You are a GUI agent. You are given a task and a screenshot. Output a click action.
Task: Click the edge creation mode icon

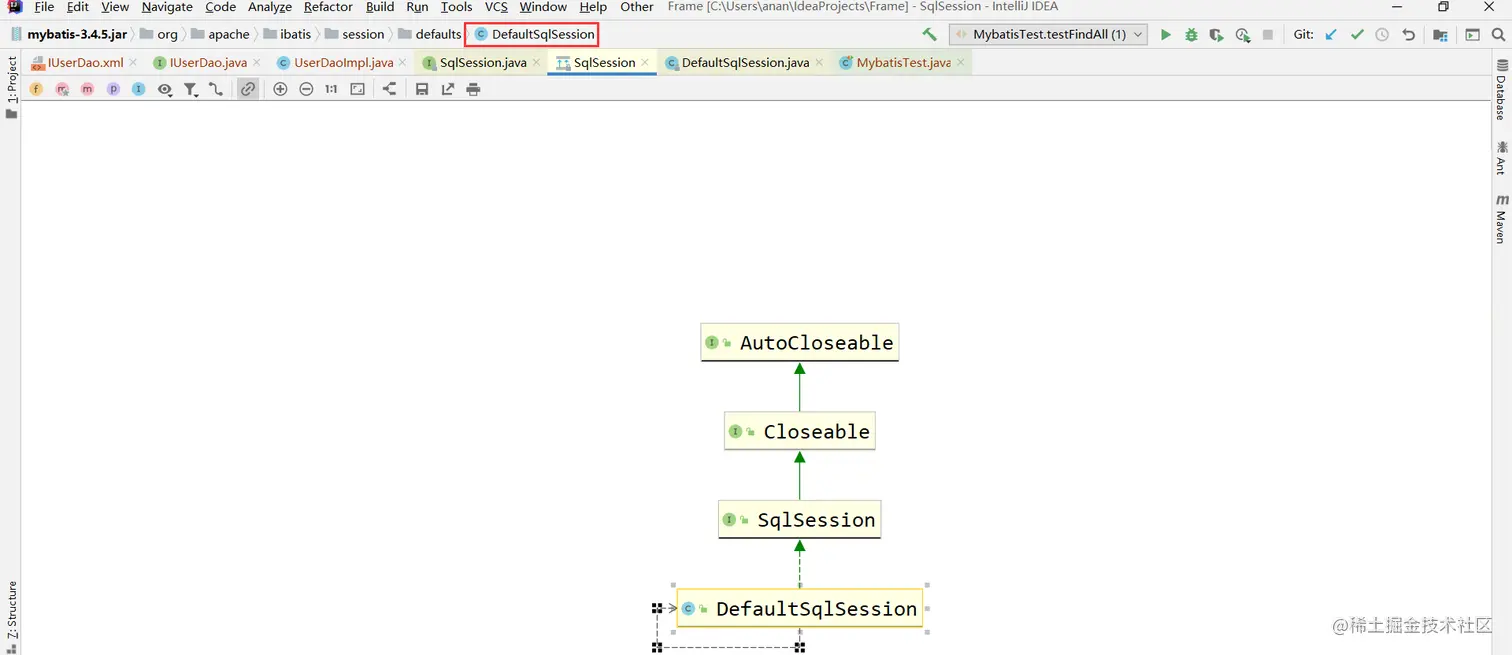coord(216,89)
